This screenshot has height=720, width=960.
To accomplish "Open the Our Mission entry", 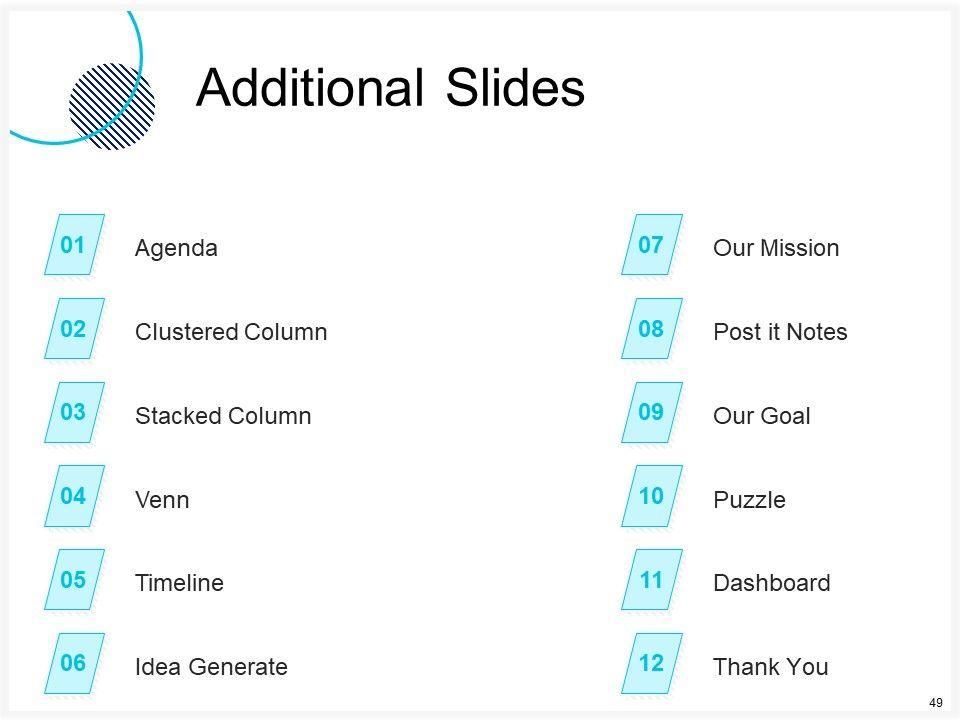I will click(776, 248).
